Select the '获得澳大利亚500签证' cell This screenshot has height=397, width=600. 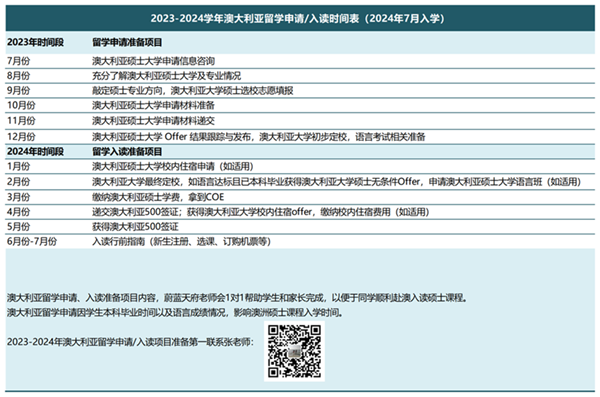(x=135, y=226)
